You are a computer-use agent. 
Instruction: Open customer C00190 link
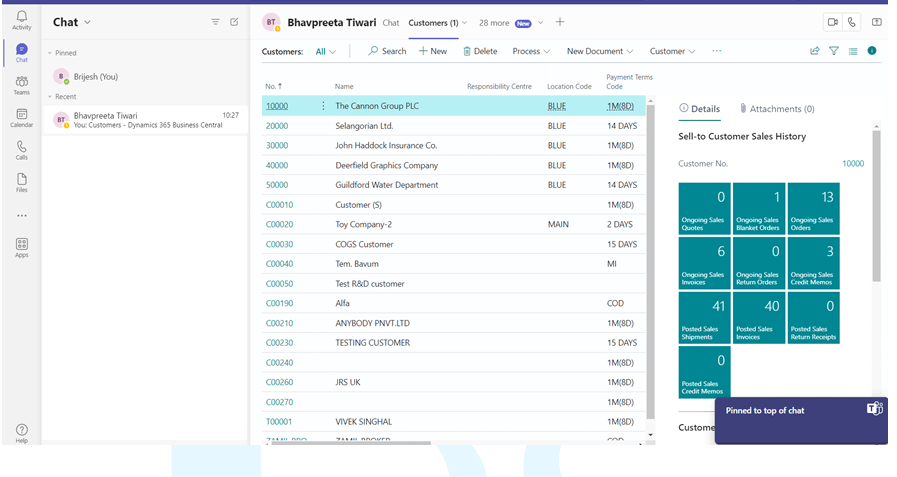pos(279,303)
